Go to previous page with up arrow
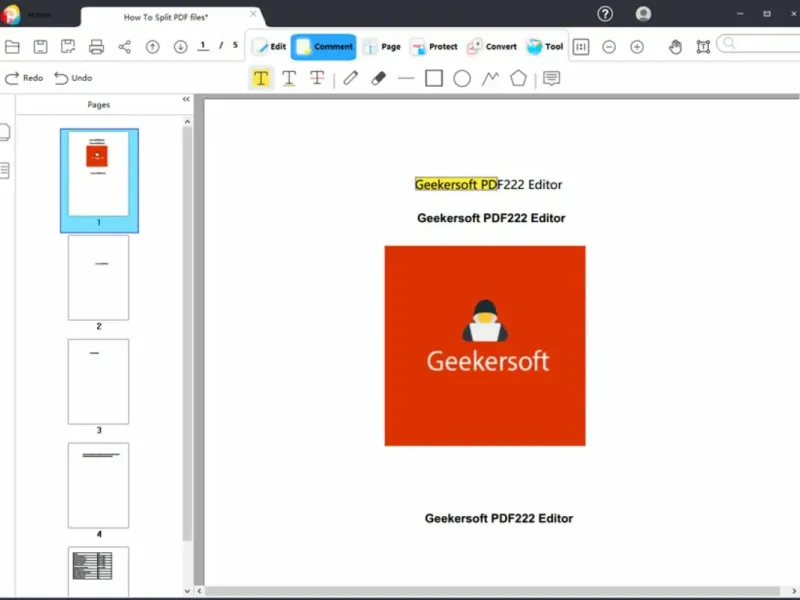800x600 pixels. (x=153, y=47)
